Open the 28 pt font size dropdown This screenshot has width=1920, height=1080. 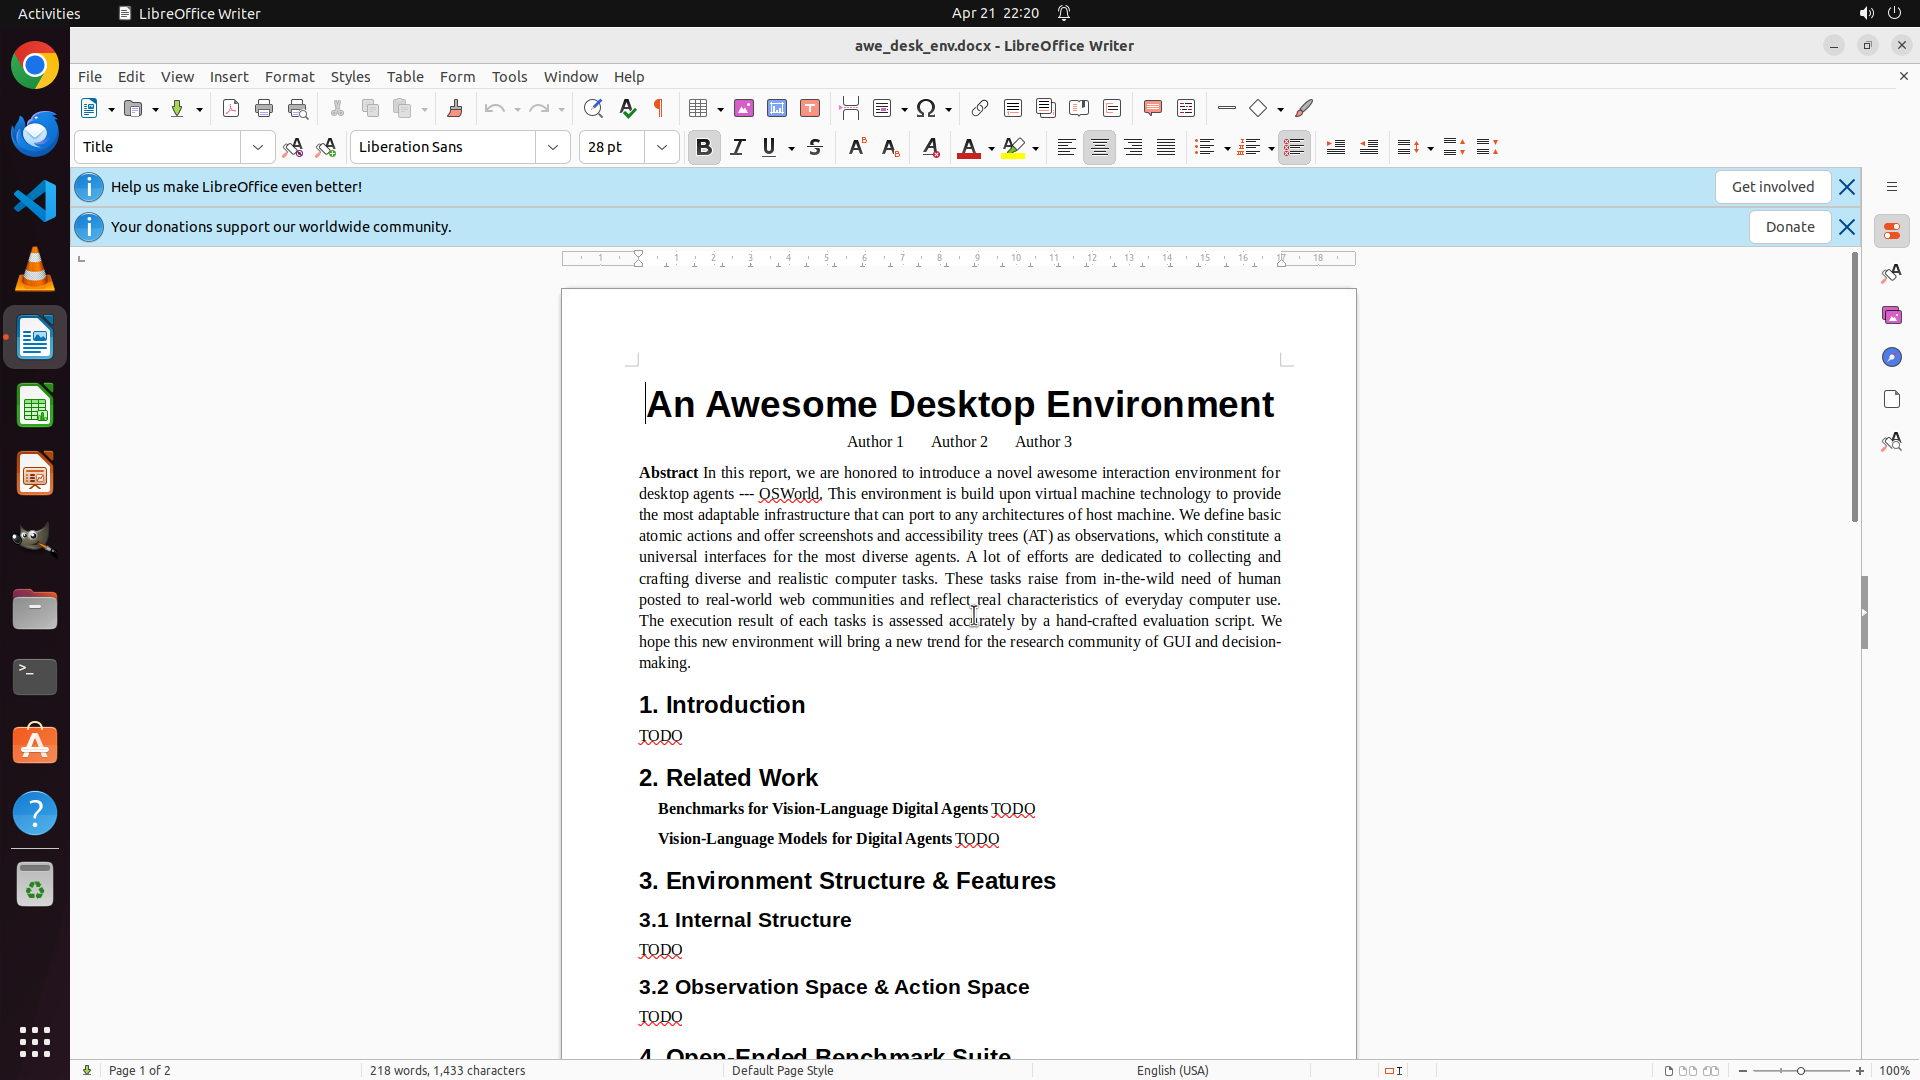662,147
